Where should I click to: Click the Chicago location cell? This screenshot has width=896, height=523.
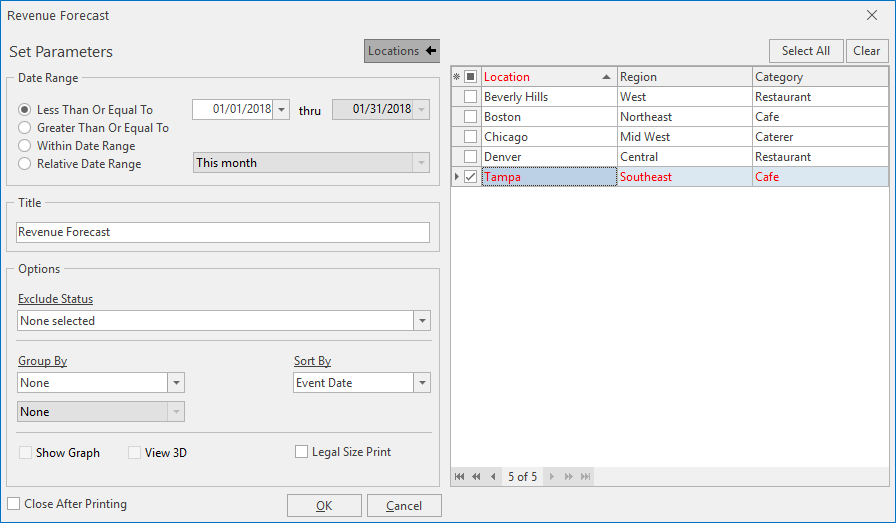(549, 137)
